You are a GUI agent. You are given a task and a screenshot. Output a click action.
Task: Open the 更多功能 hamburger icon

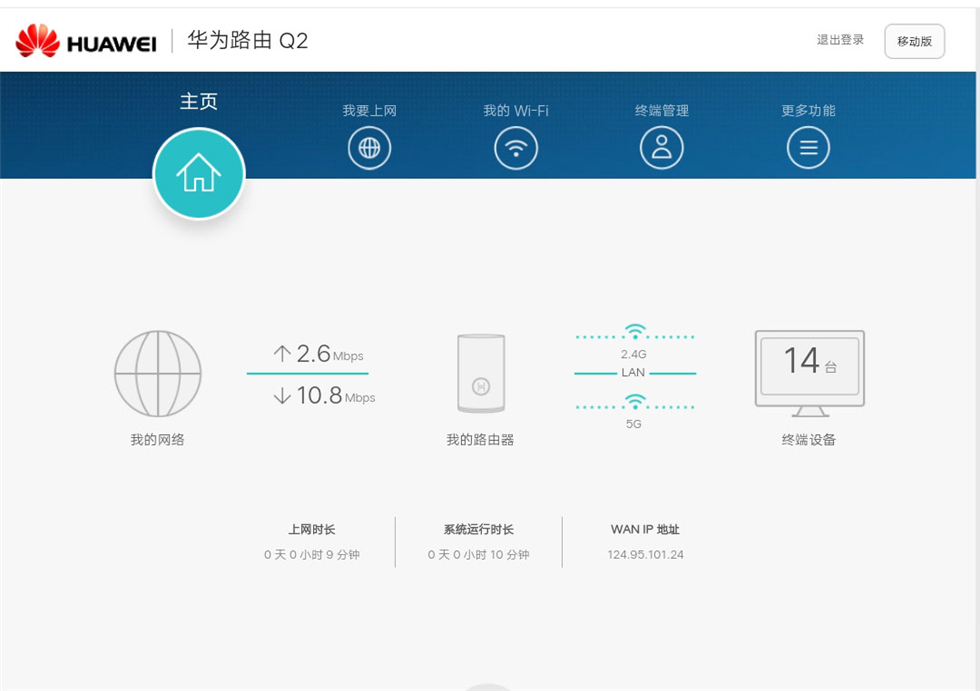[808, 148]
